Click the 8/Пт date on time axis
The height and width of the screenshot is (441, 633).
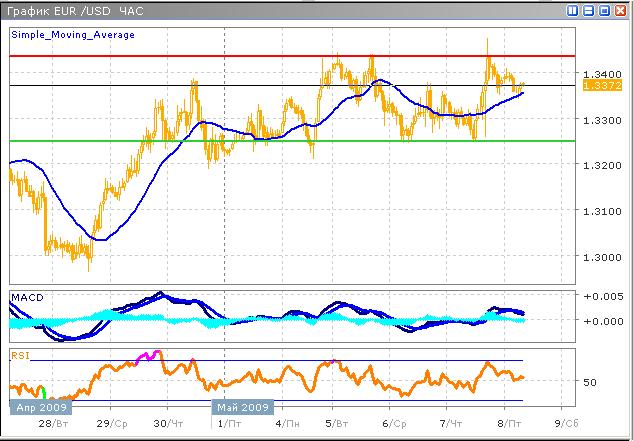(x=509, y=424)
